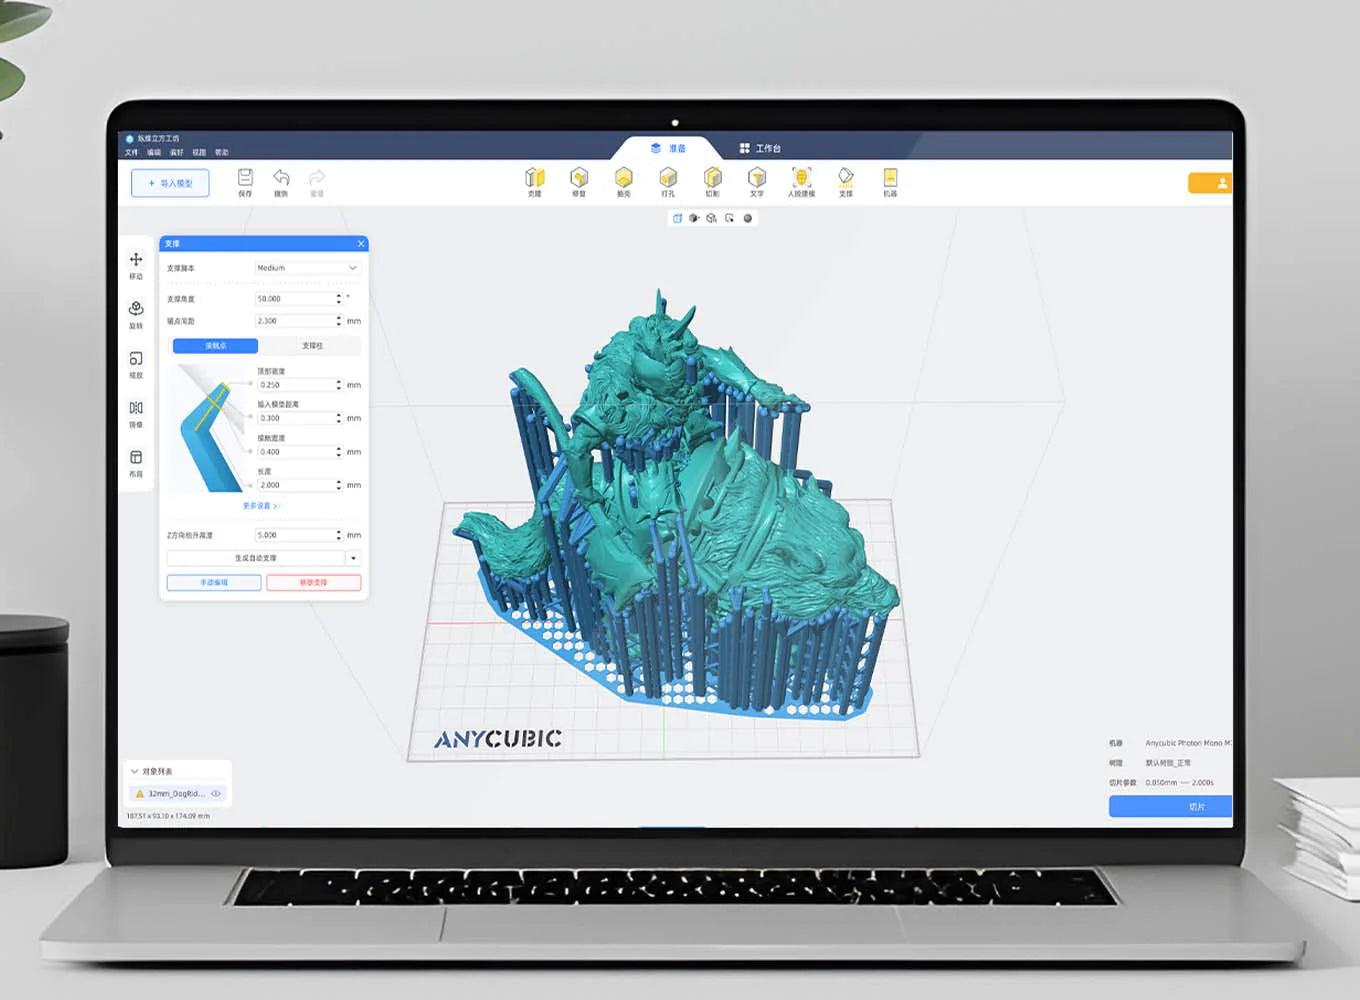Open the auto-support generation dropdown arrow

coord(352,558)
